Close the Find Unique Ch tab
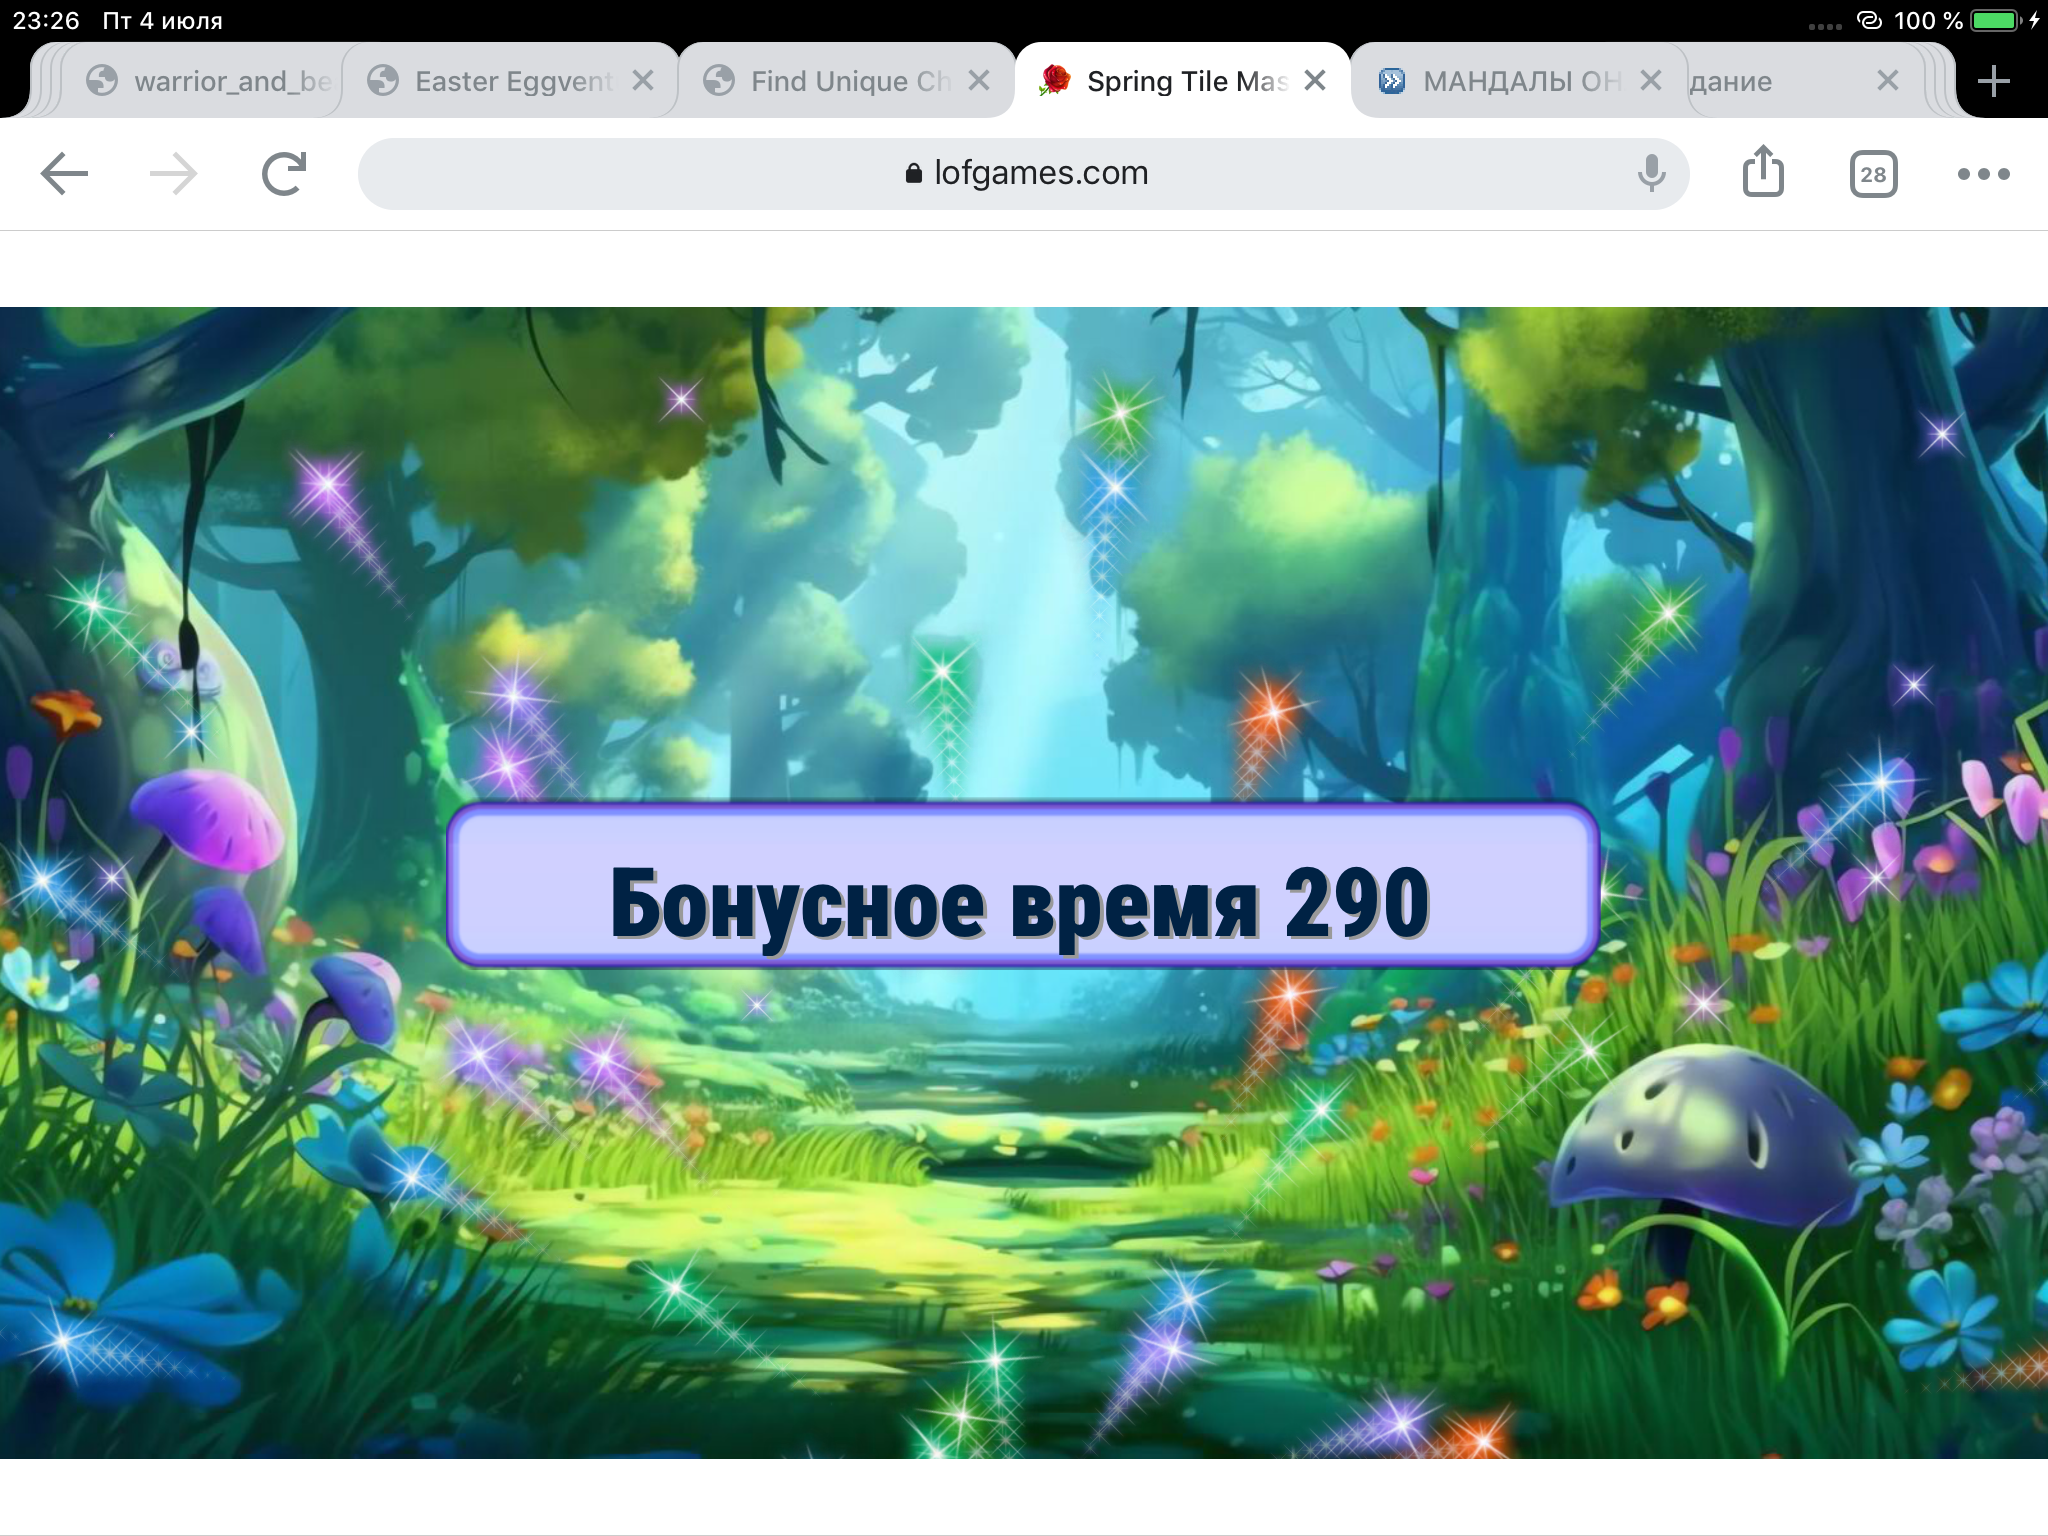 (x=979, y=81)
